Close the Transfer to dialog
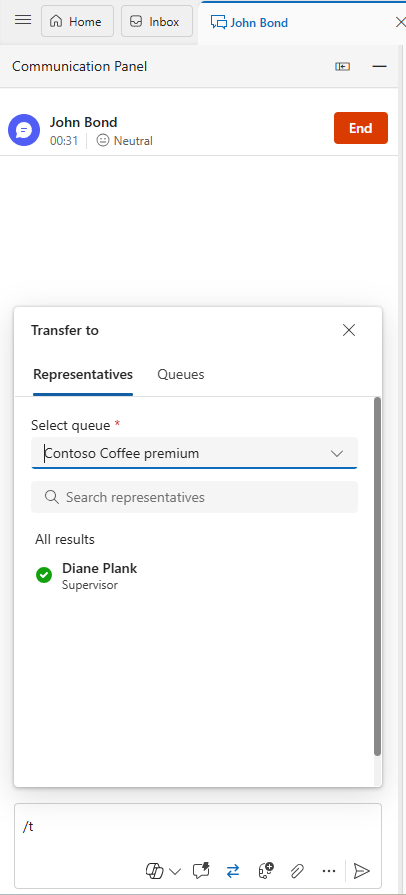The image size is (406, 895). pos(349,330)
